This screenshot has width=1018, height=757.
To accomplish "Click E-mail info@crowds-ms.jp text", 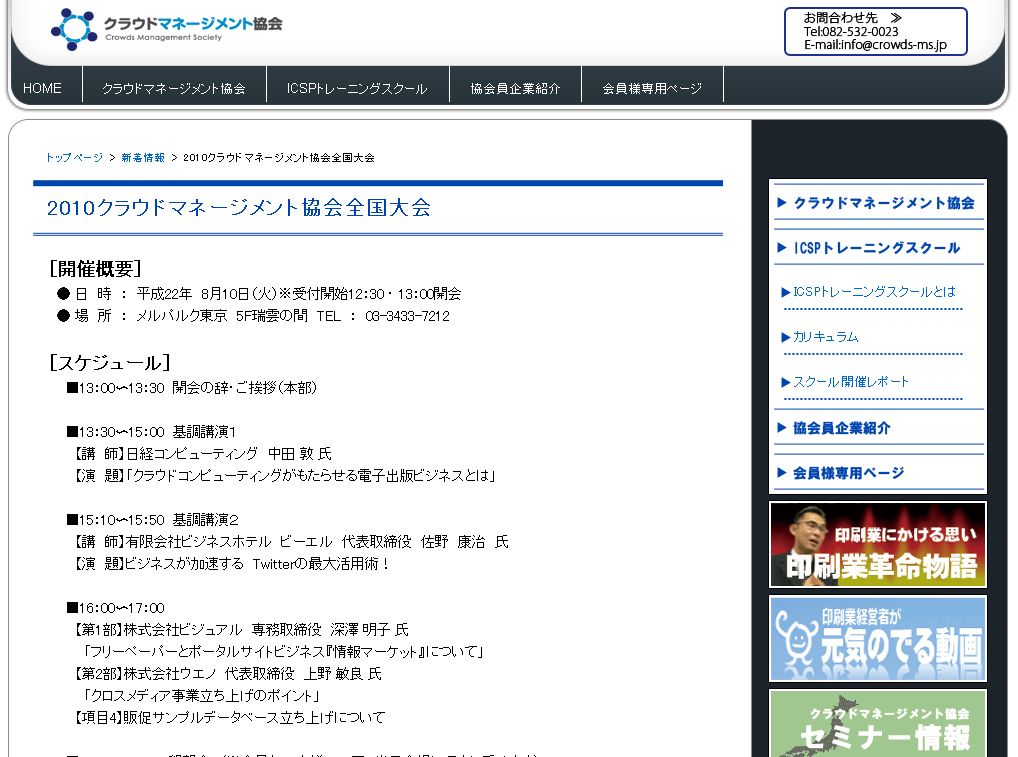I will click(875, 45).
